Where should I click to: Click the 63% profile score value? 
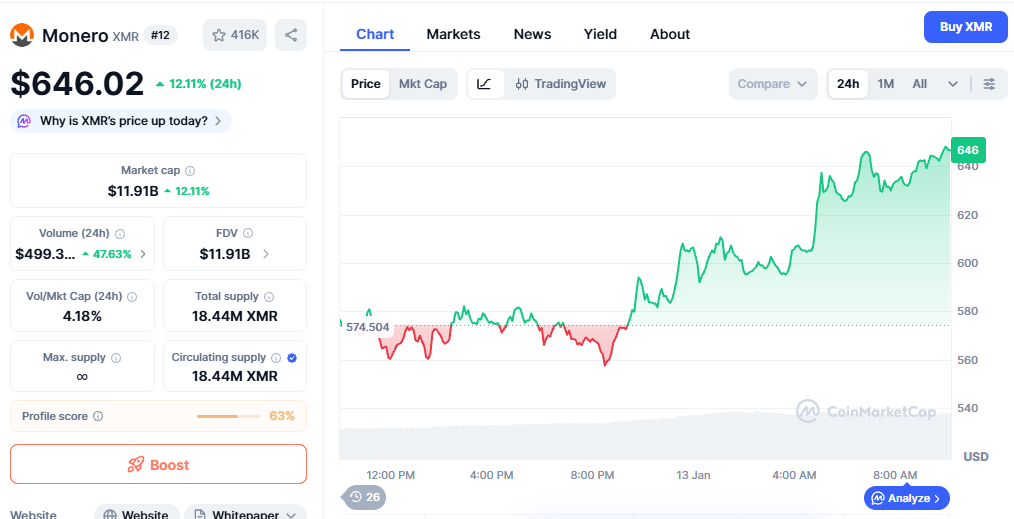[282, 416]
